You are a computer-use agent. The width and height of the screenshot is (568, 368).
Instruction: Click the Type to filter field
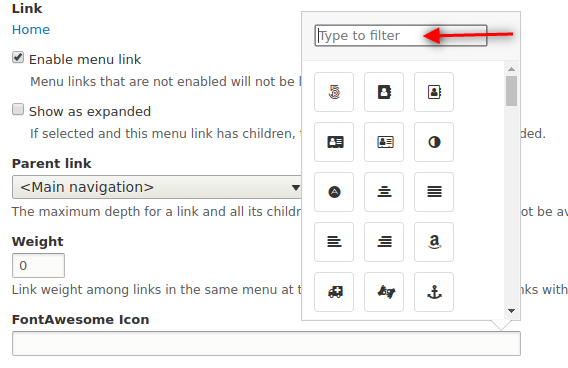click(x=401, y=35)
